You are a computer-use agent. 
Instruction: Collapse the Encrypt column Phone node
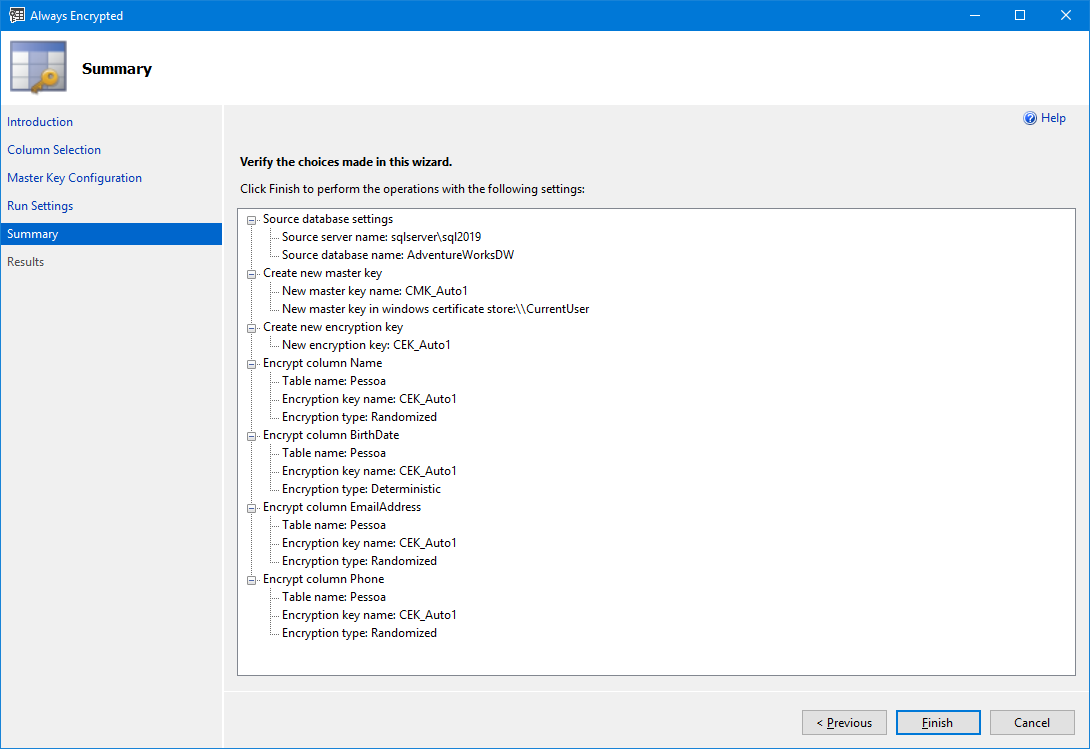point(251,580)
